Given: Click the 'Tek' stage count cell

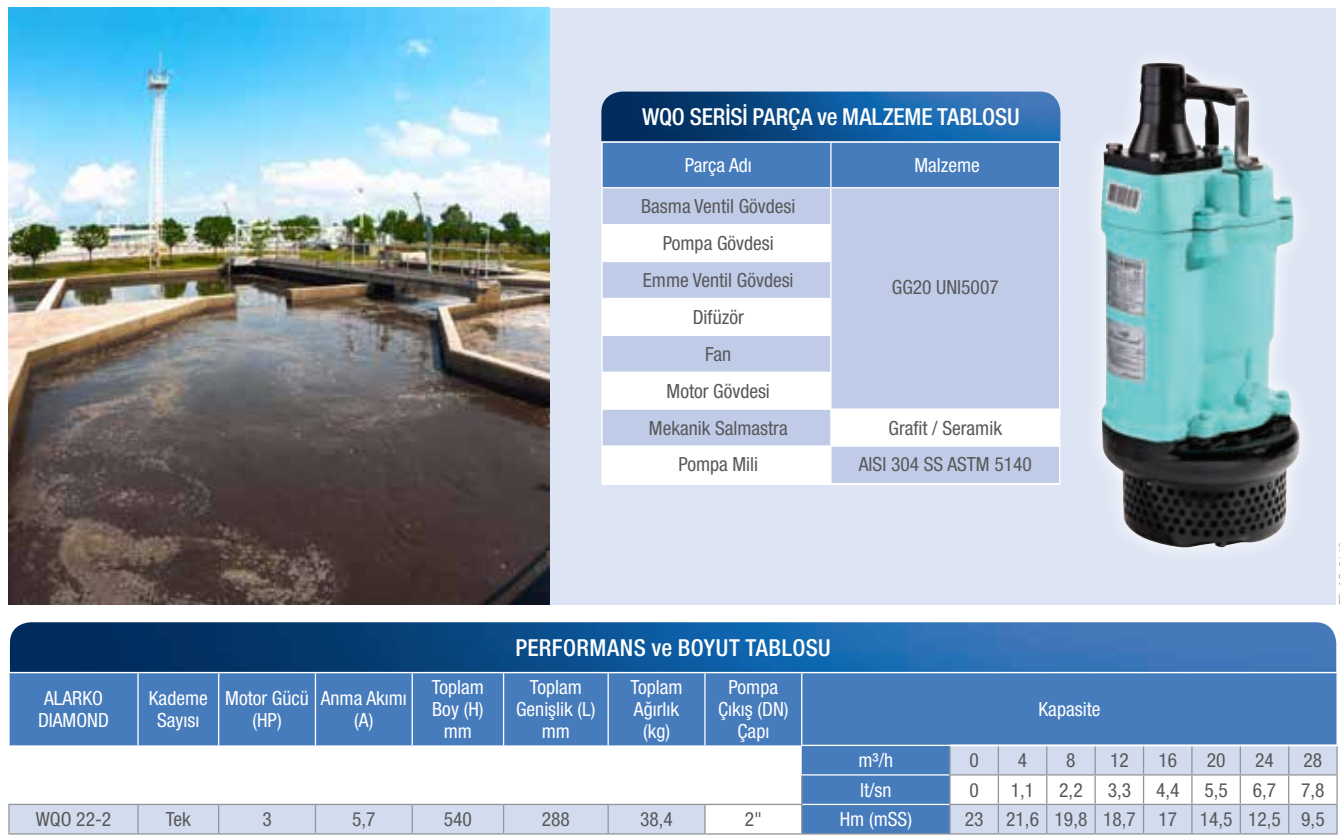Looking at the screenshot, I should click(178, 819).
